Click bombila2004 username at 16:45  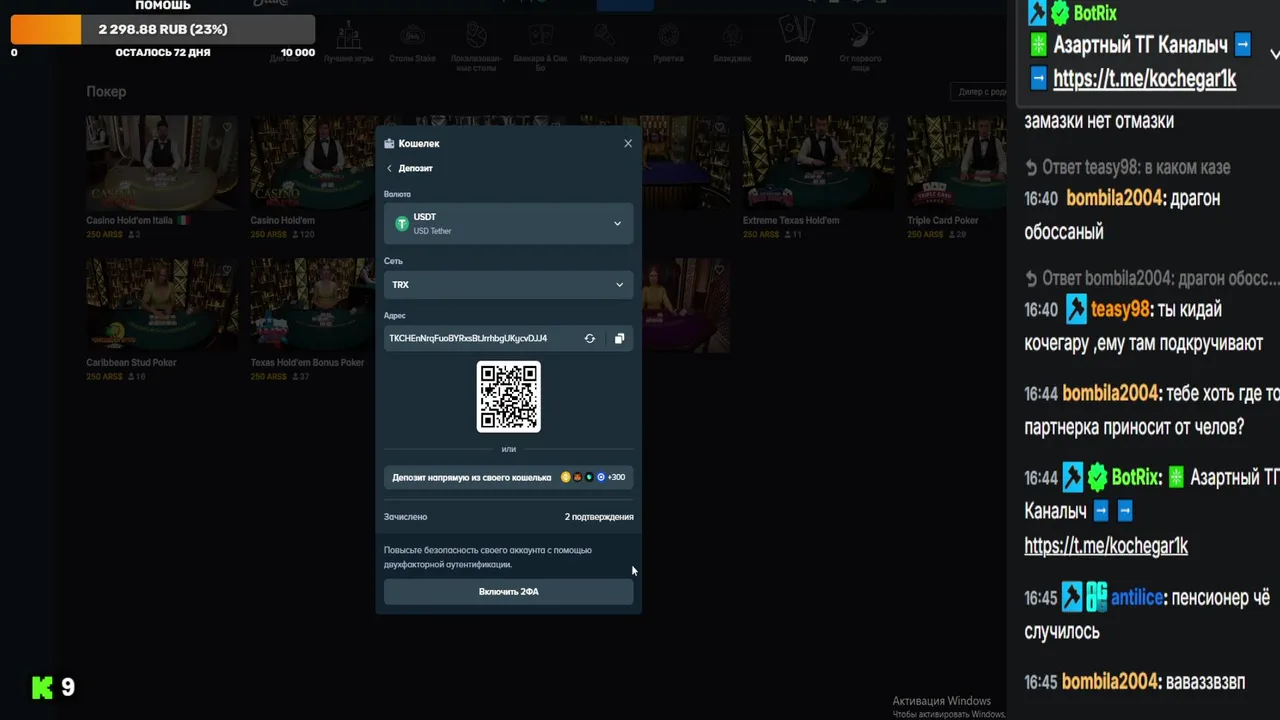point(1110,682)
